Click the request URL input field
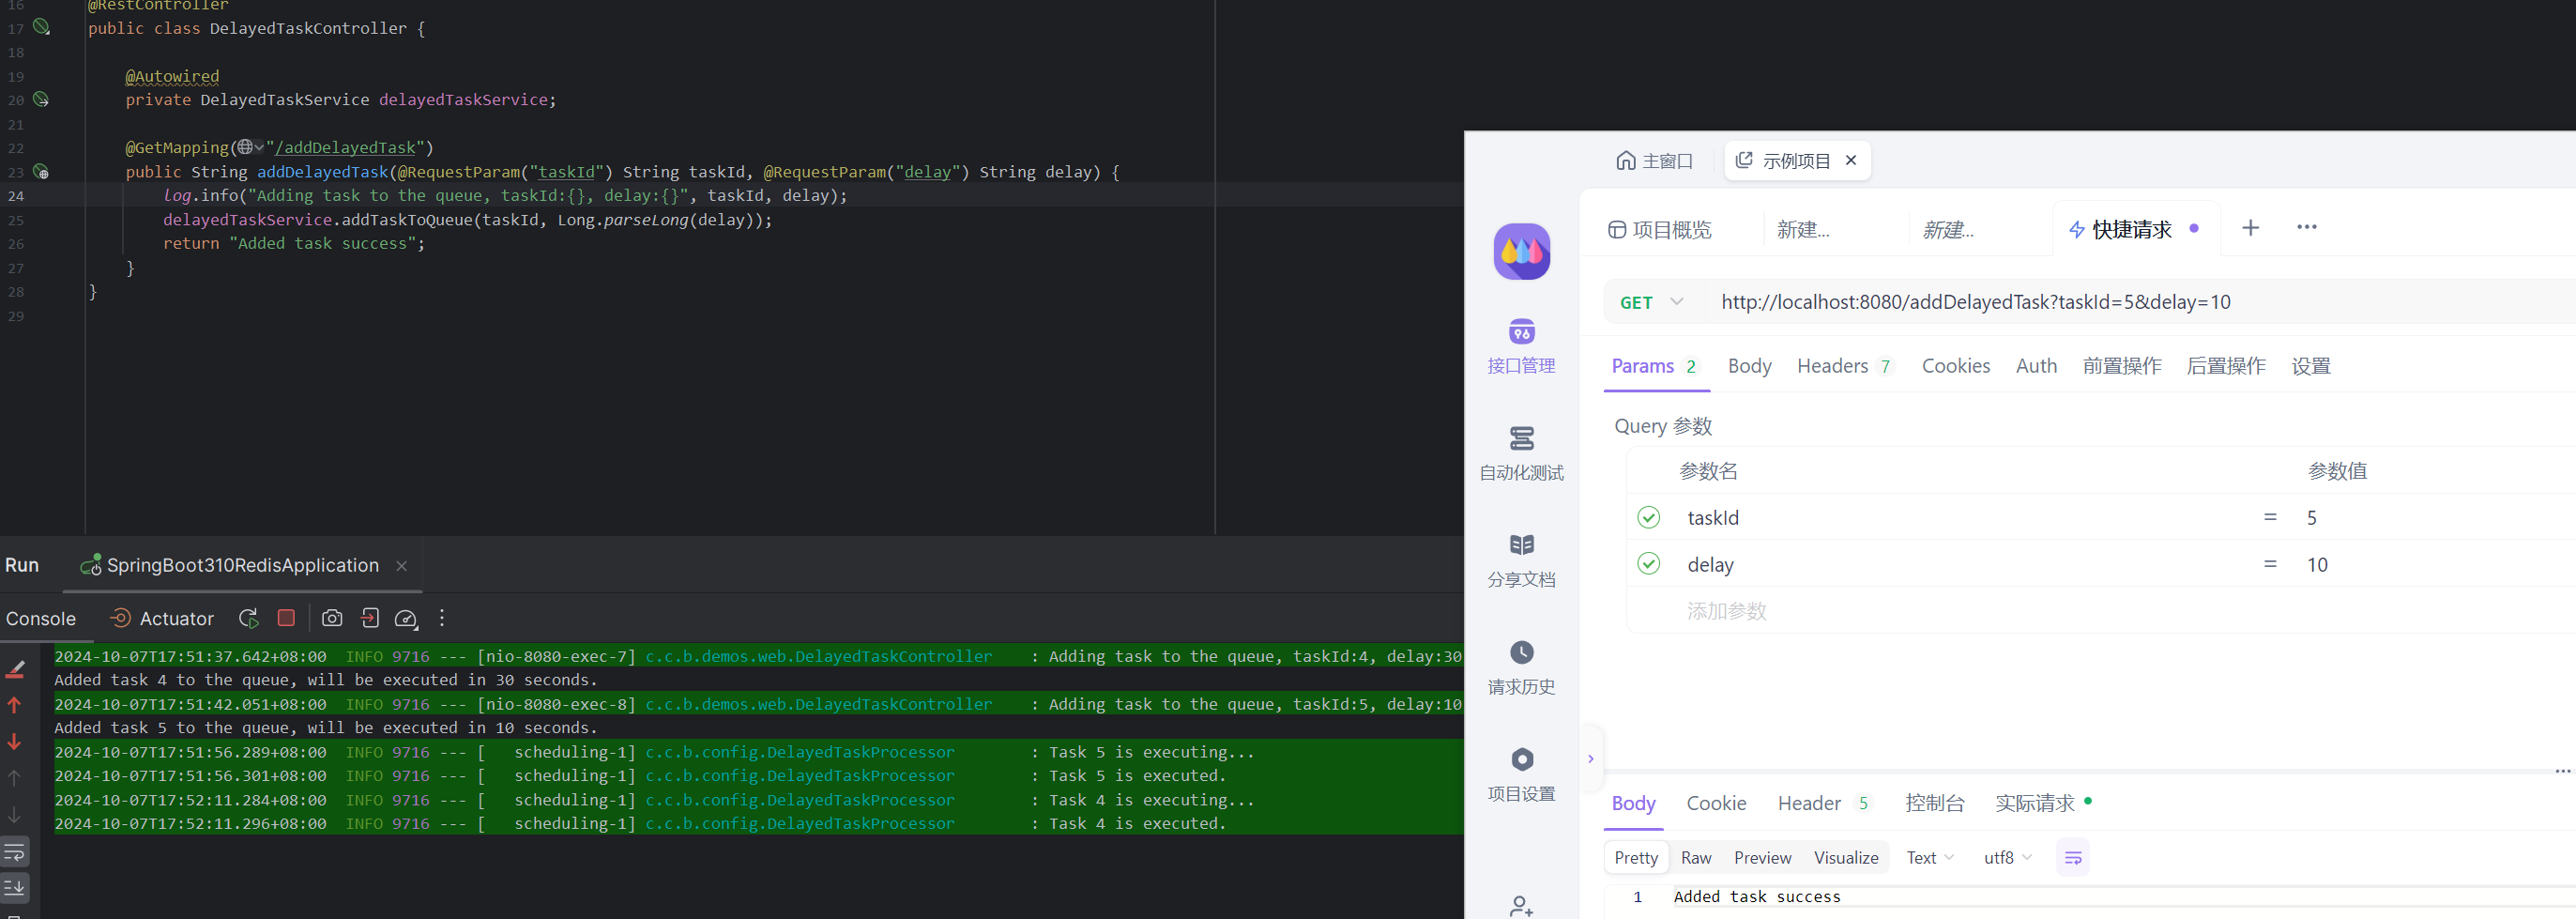Screen dimensions: 2576x919 pyautogui.click(x=2140, y=302)
